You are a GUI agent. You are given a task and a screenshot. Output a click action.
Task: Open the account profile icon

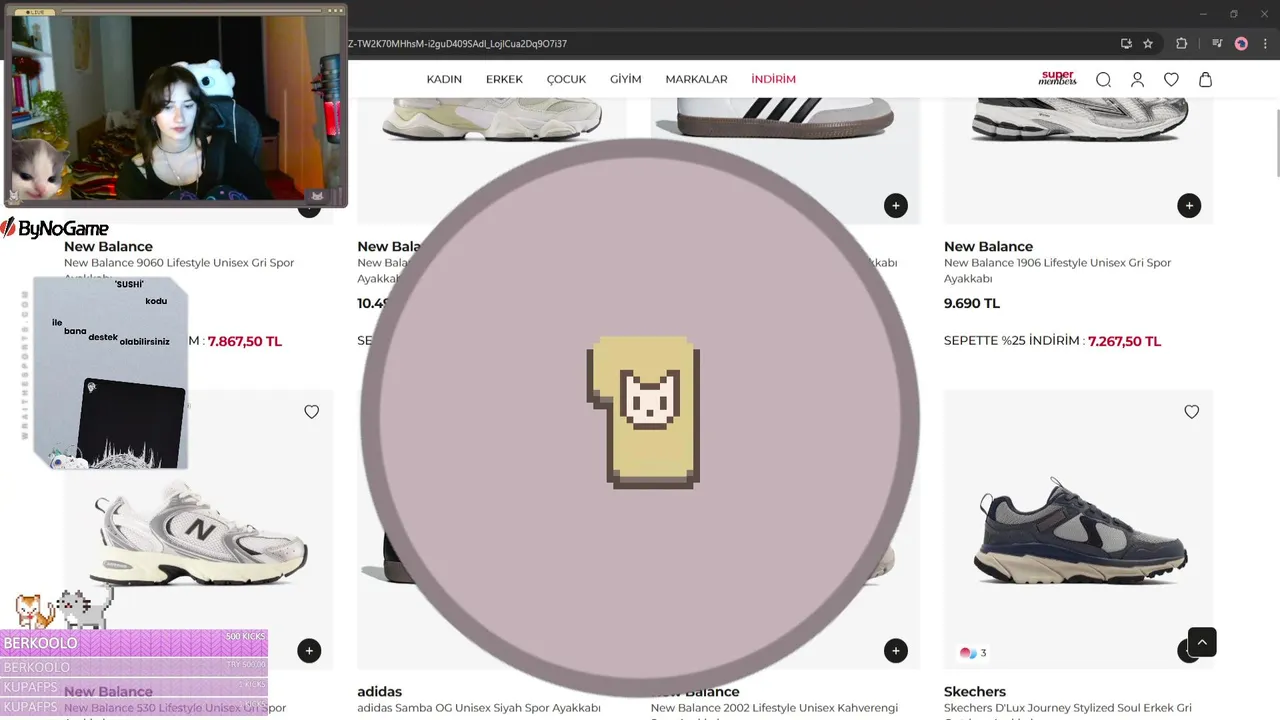coord(1137,80)
